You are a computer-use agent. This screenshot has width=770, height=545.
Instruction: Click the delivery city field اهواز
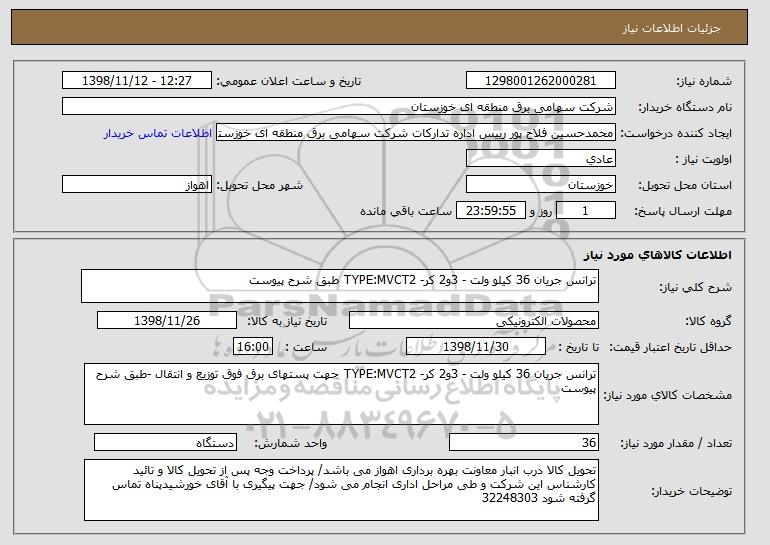(x=137, y=185)
